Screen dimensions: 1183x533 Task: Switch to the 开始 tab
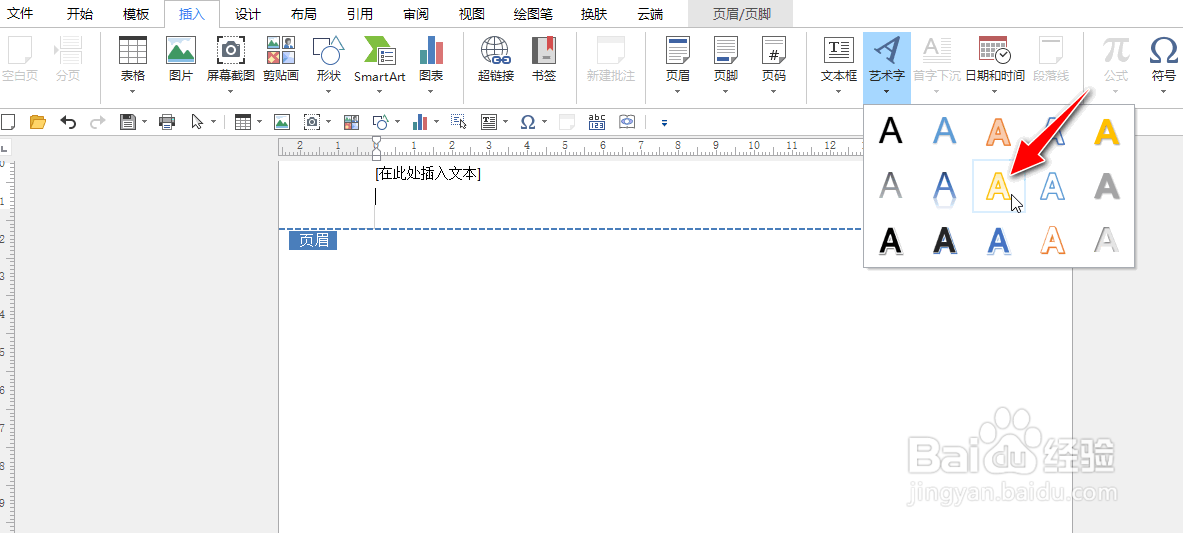click(x=80, y=14)
